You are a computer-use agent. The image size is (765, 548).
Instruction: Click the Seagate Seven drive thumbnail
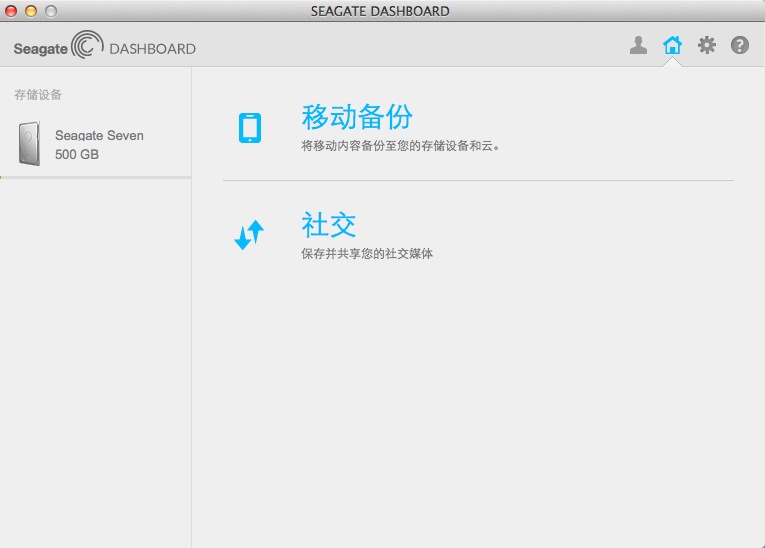(x=29, y=144)
